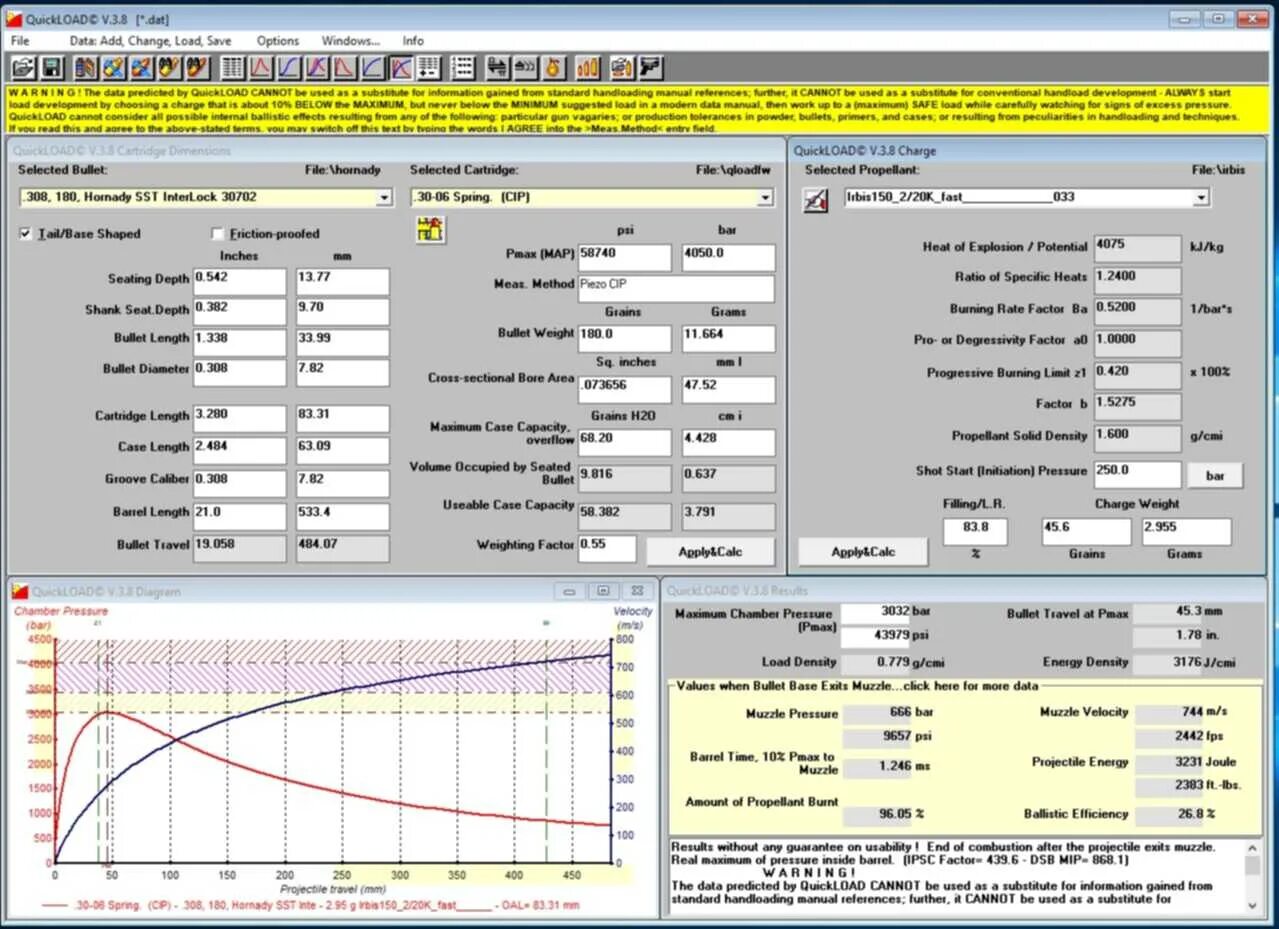1279x929 pixels.
Task: Enable the Friction-proofed checkbox
Action: (218, 234)
